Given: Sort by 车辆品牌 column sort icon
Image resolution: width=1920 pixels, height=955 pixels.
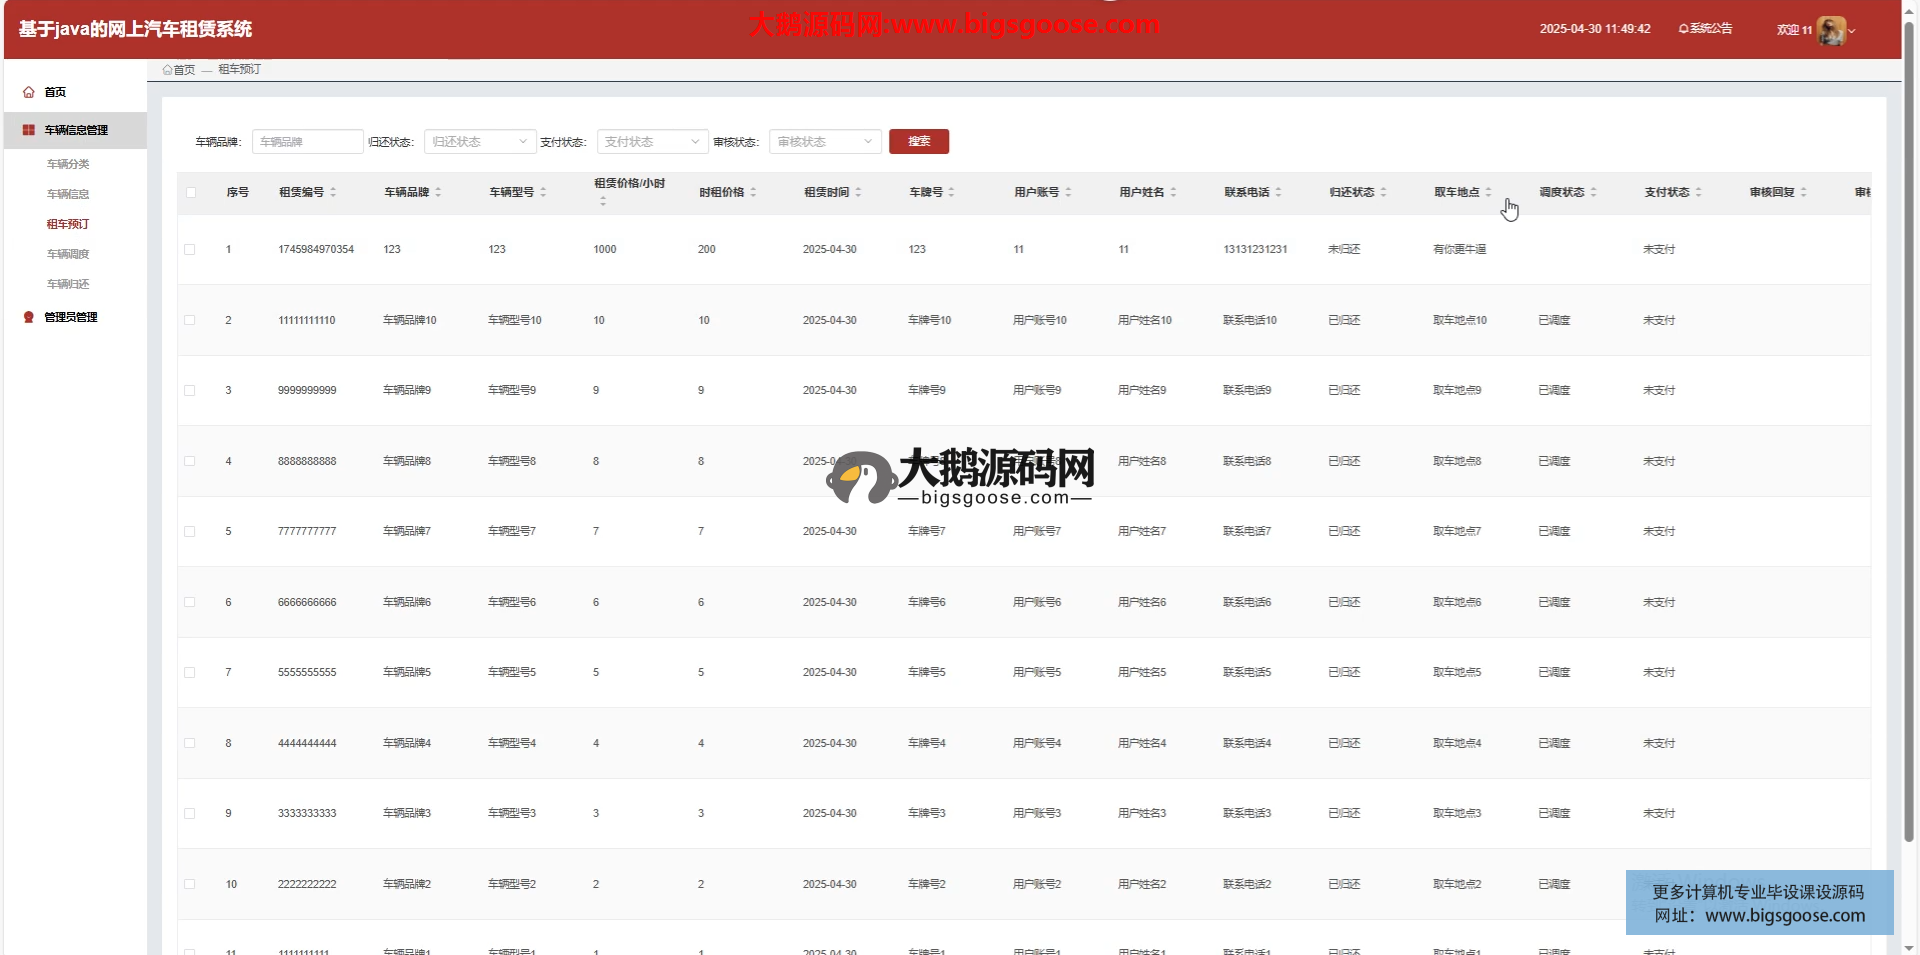Looking at the screenshot, I should tap(438, 192).
